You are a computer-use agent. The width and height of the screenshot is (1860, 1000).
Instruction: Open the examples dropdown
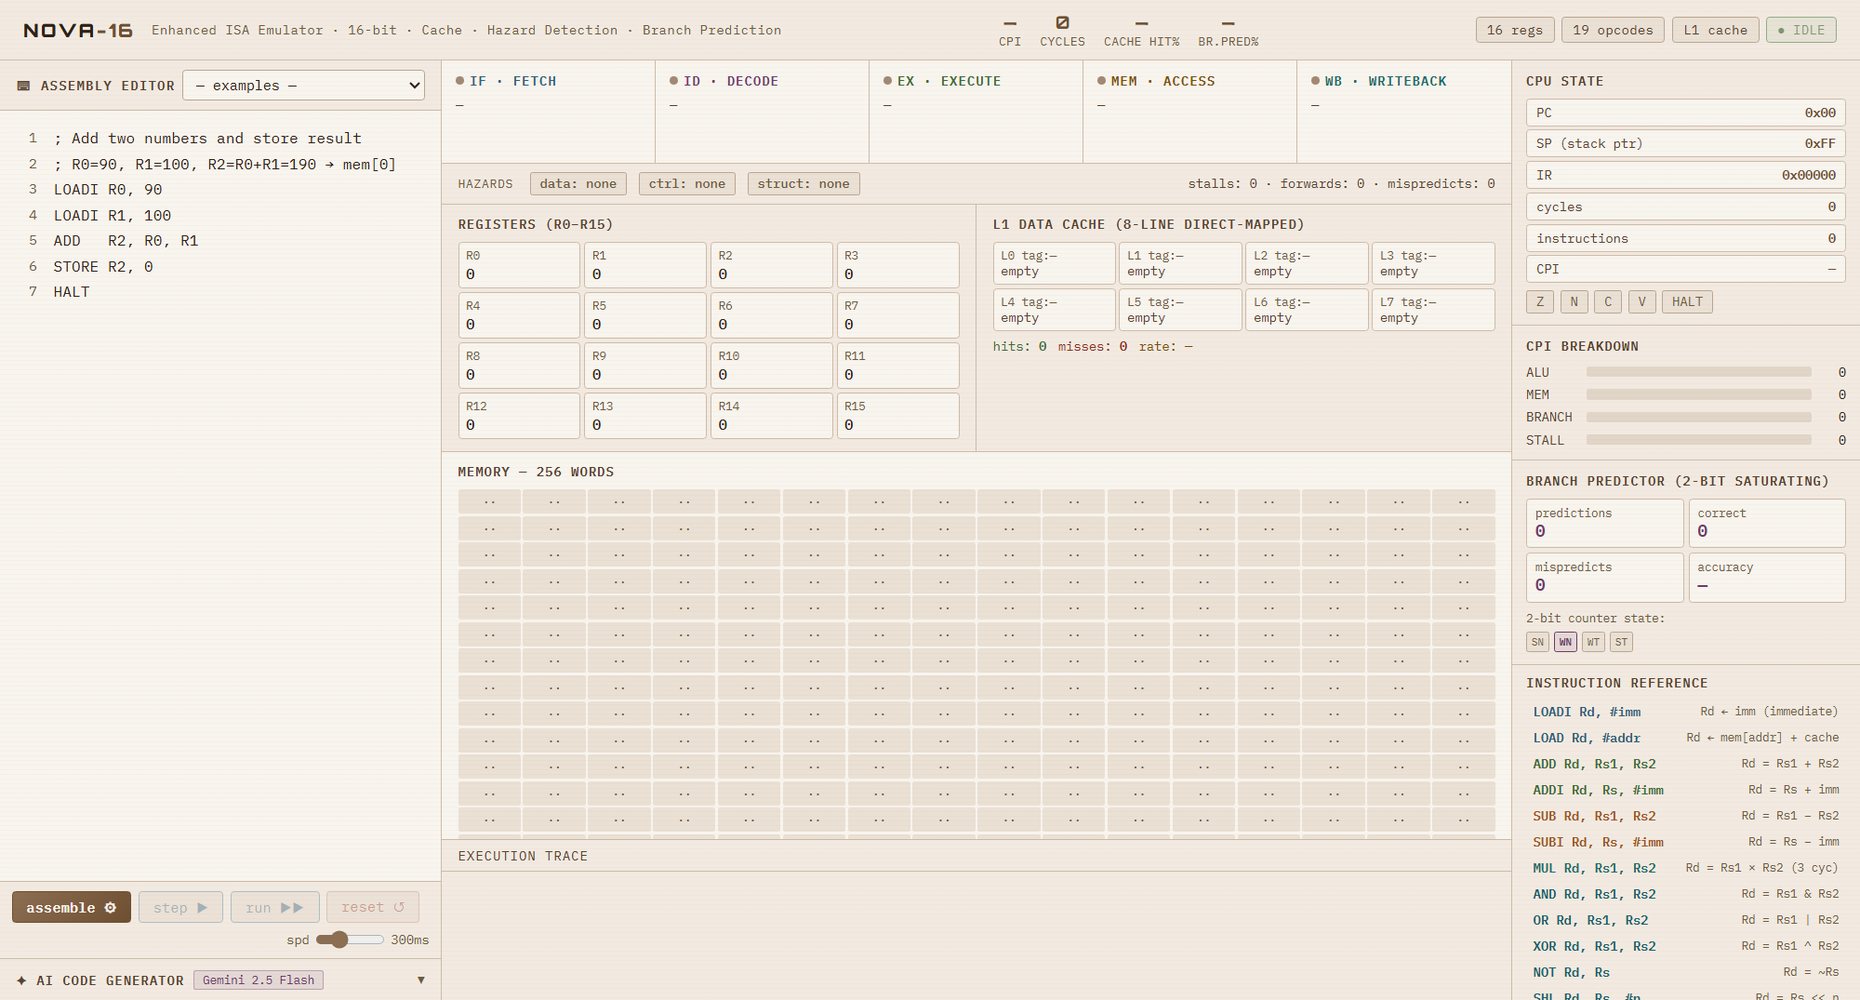[303, 85]
